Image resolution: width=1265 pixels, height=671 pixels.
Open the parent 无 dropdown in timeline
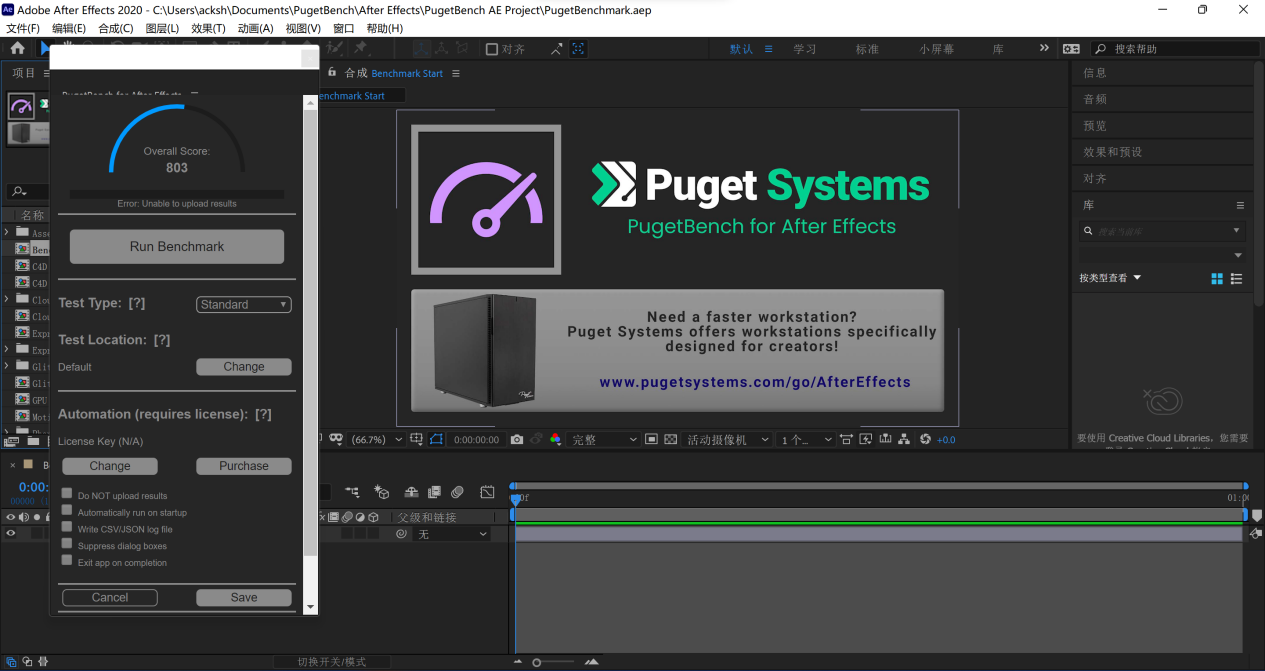pyautogui.click(x=453, y=534)
